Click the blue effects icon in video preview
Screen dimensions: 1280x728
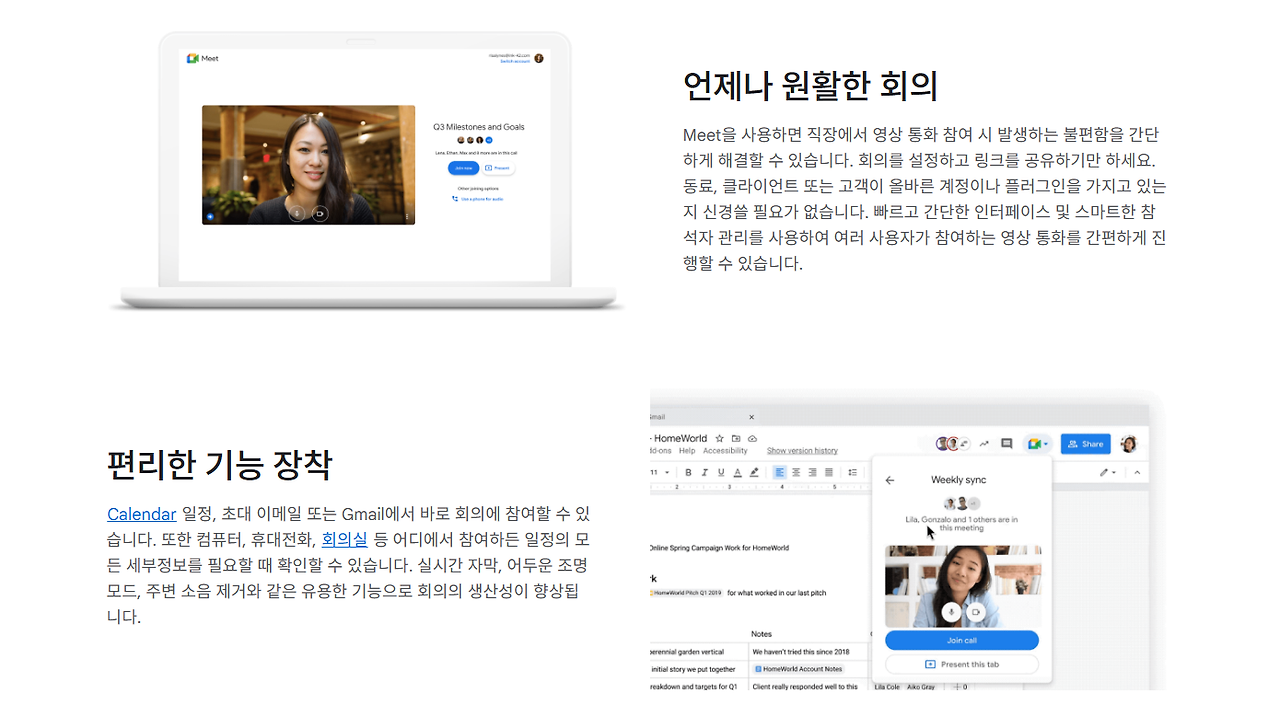pyautogui.click(x=210, y=216)
